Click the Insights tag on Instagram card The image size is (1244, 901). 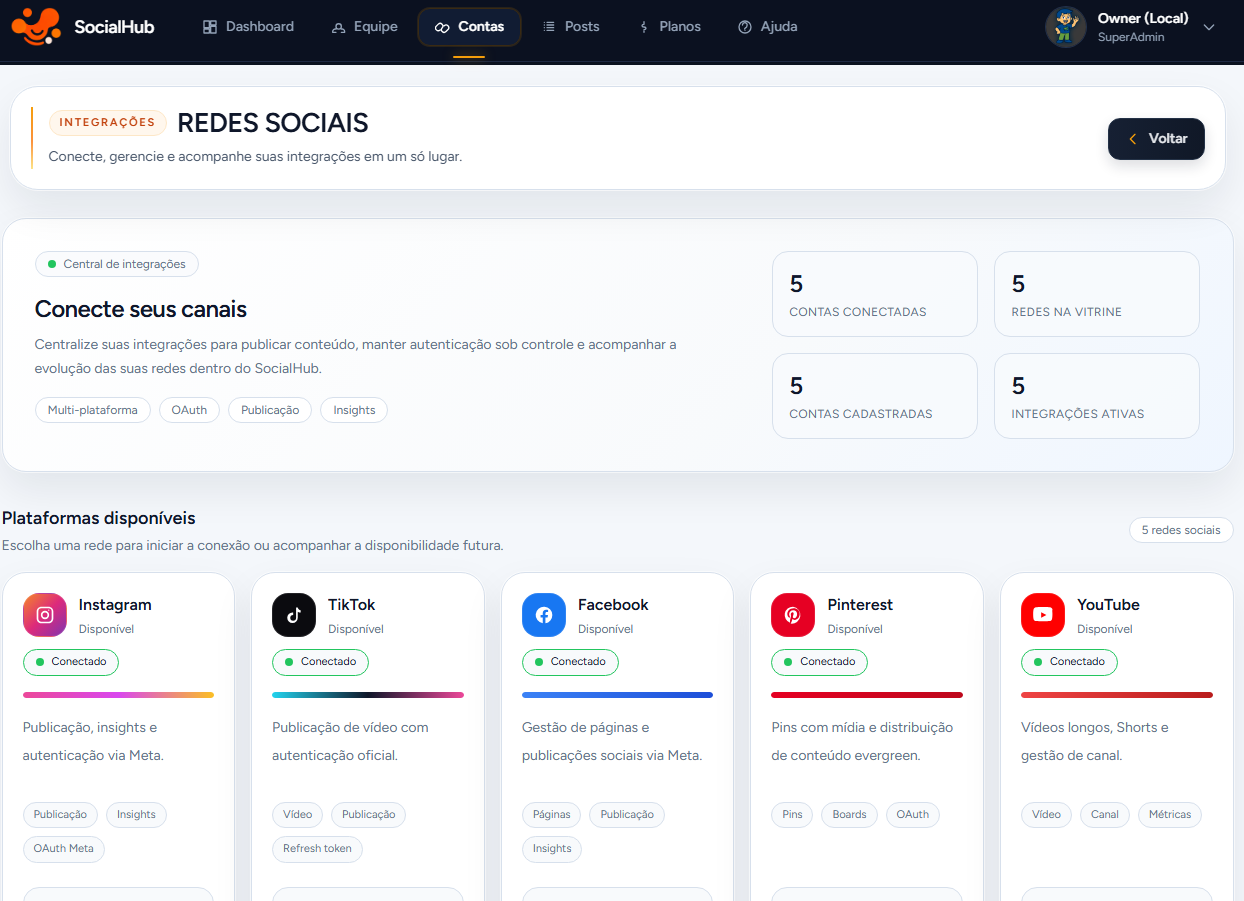click(136, 815)
